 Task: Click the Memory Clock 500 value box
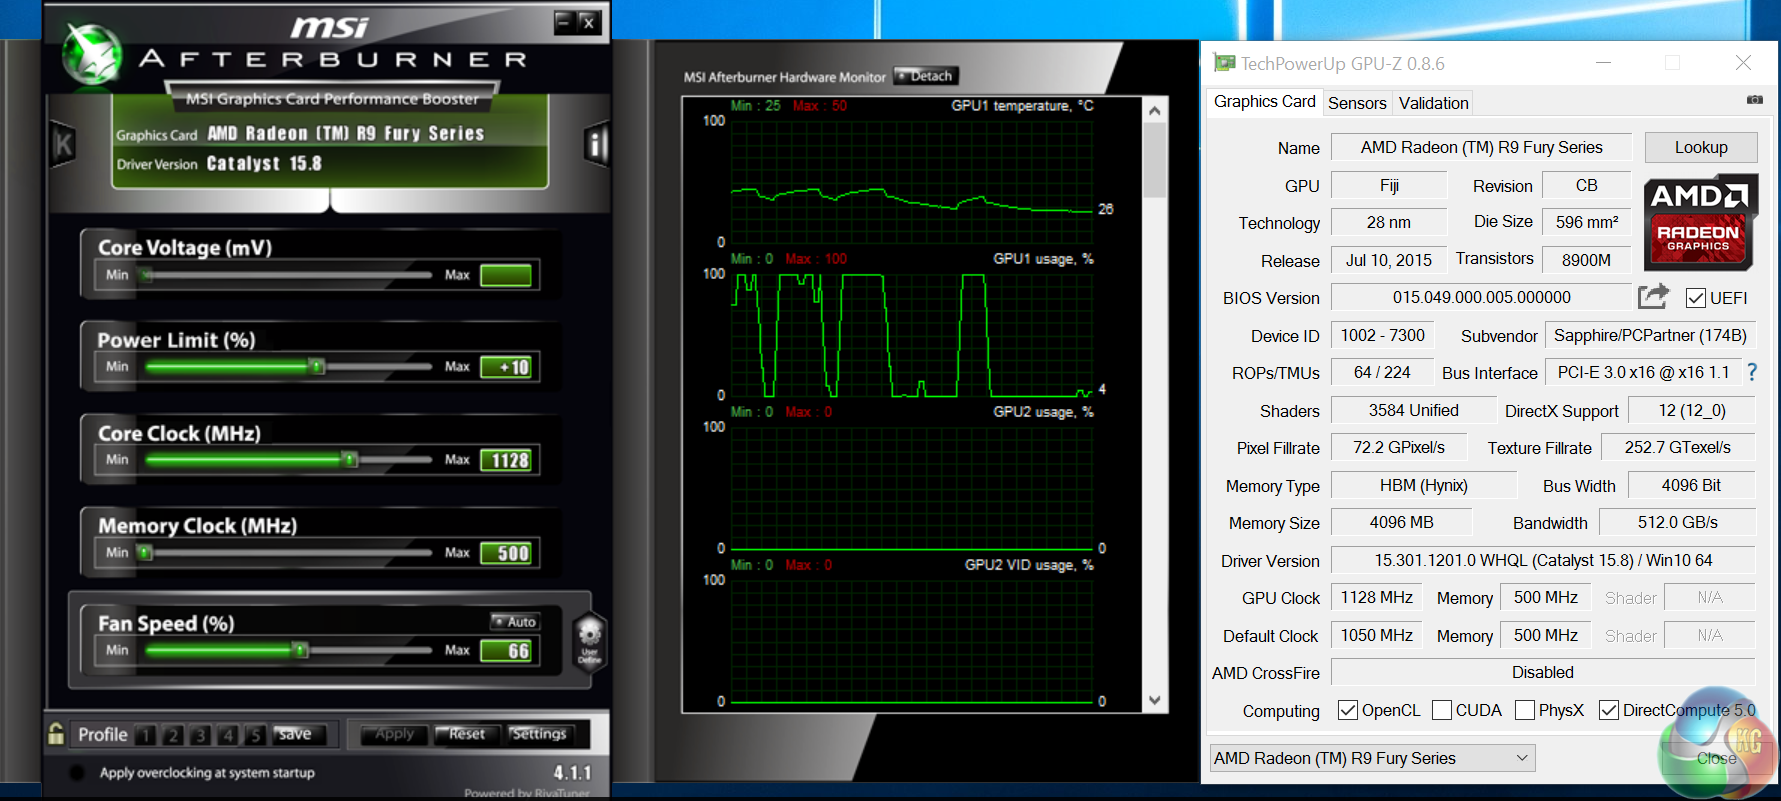506,553
